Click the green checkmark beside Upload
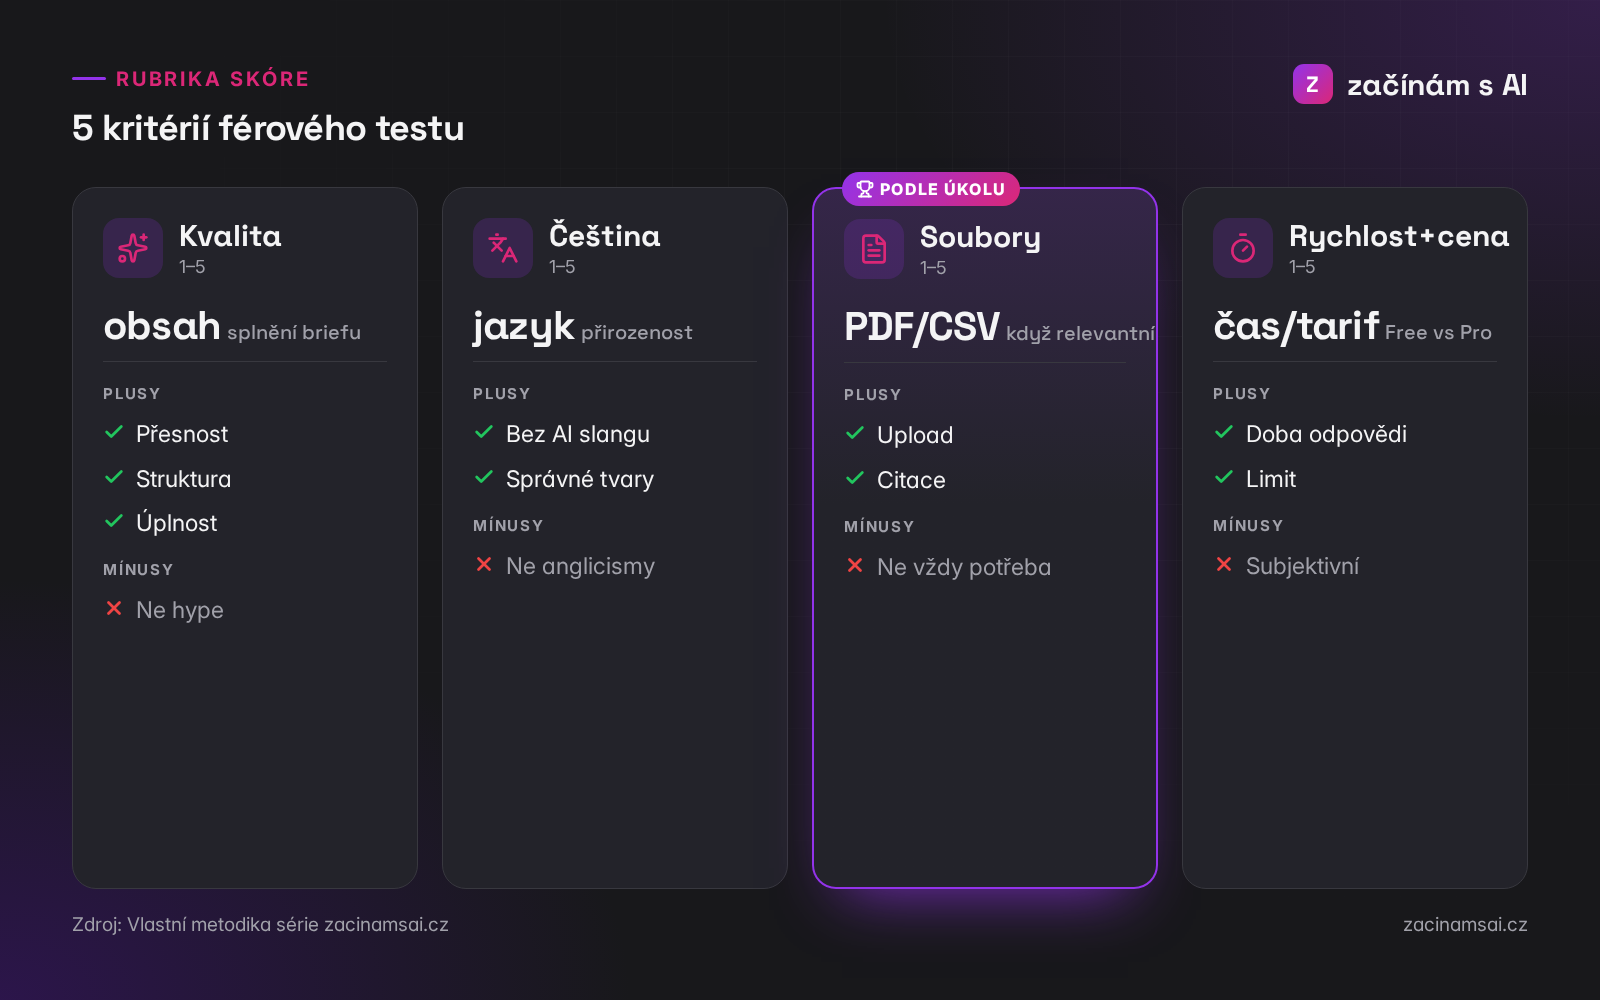Viewport: 1600px width, 1000px height. (855, 433)
